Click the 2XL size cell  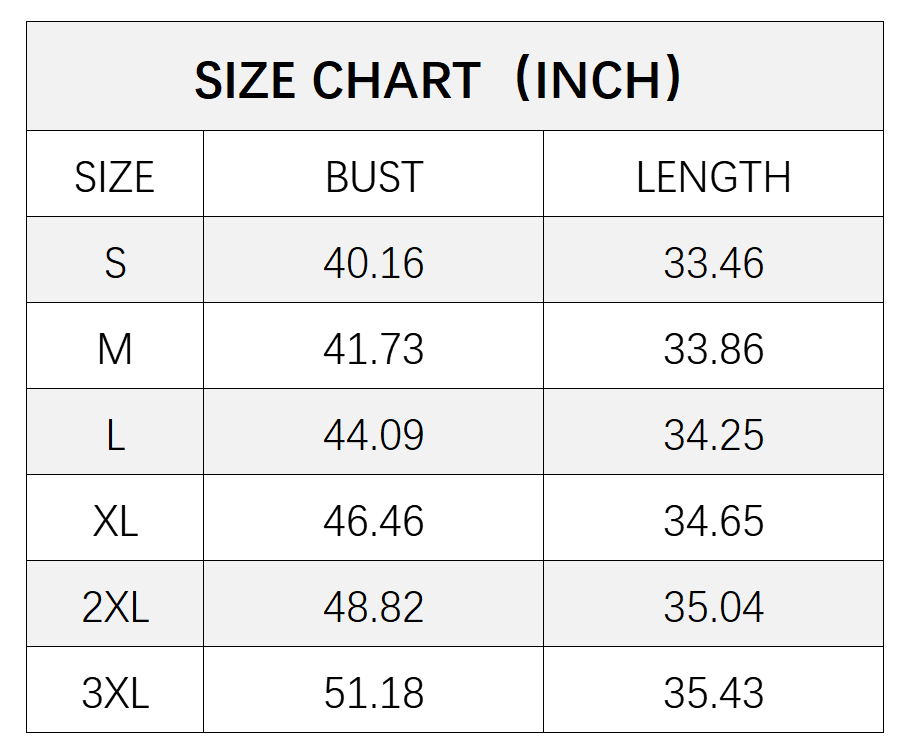(115, 607)
